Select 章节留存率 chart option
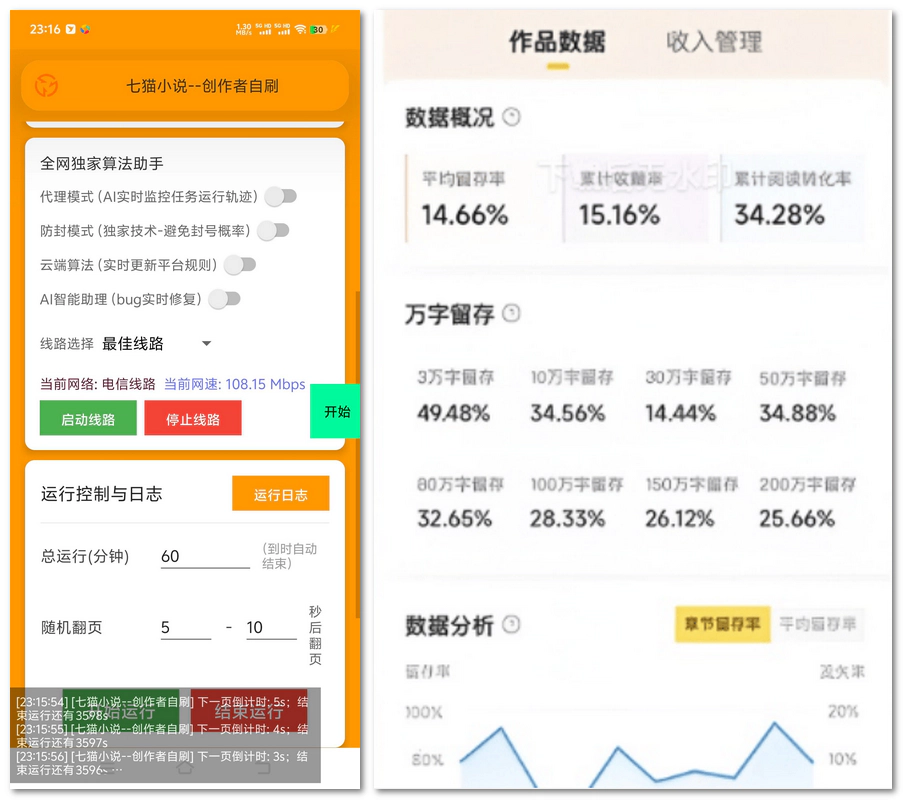This screenshot has width=903, height=800. click(x=722, y=625)
